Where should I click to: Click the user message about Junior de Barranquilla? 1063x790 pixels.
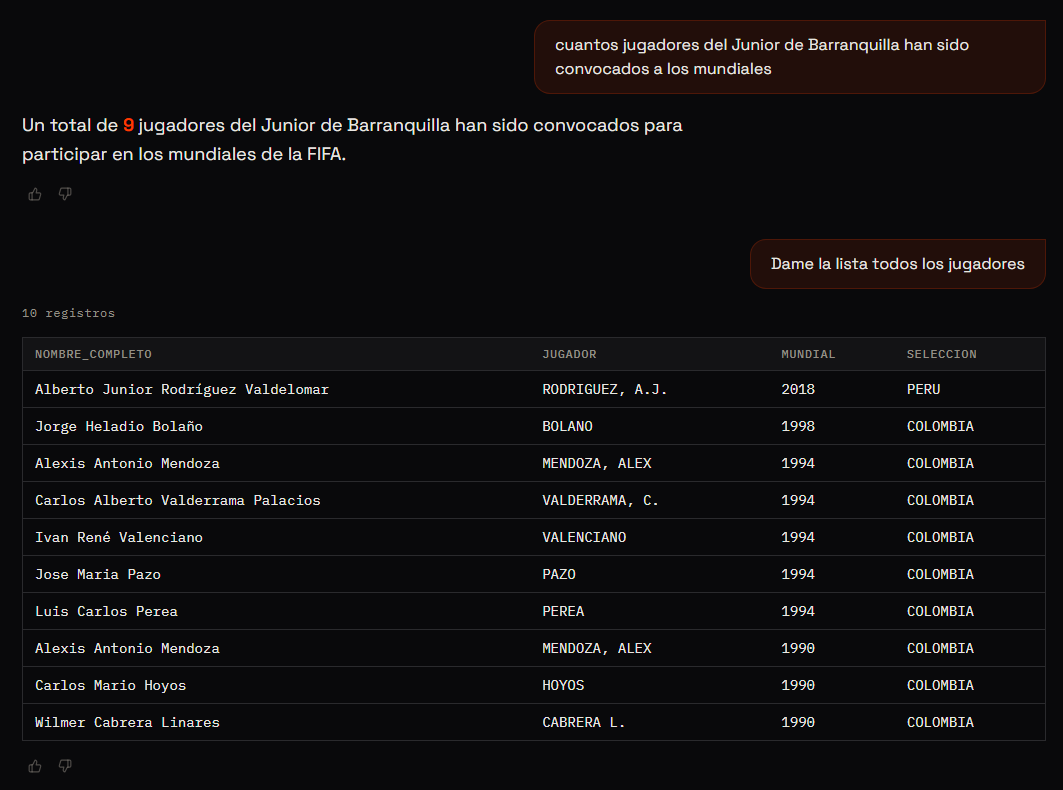click(x=790, y=57)
